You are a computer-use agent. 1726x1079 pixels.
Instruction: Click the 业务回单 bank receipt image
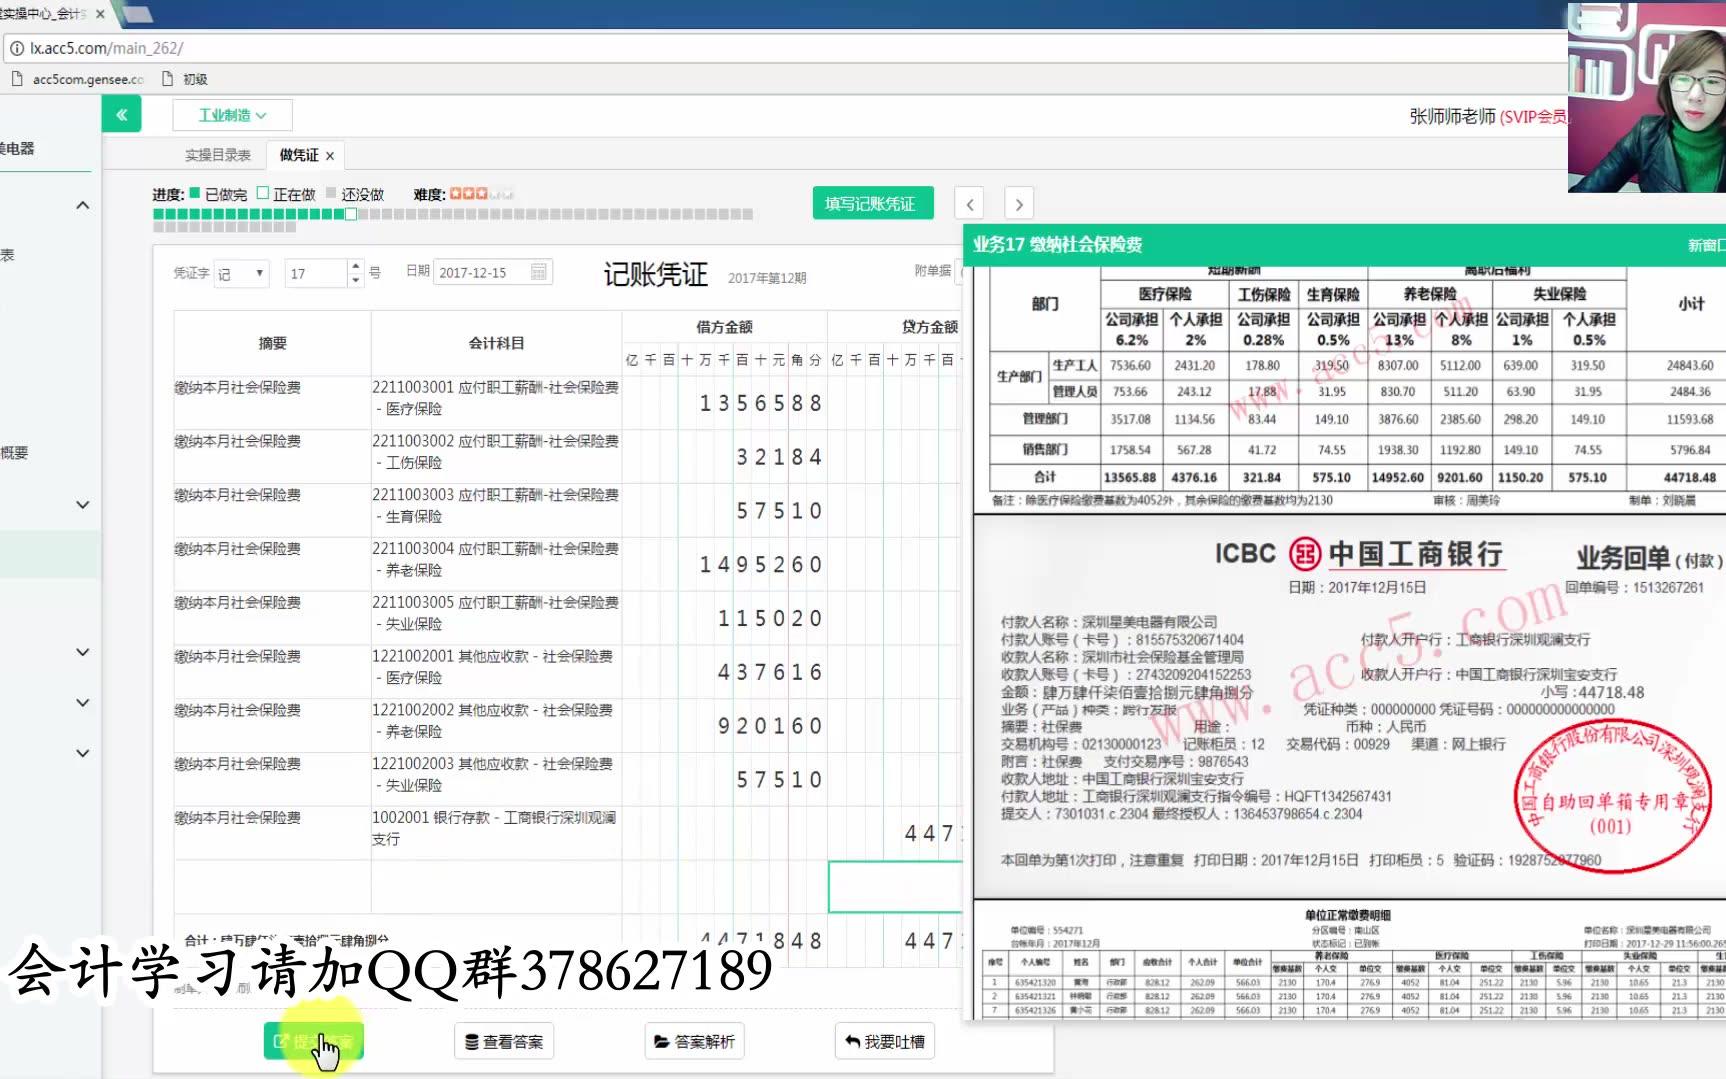coord(1350,705)
